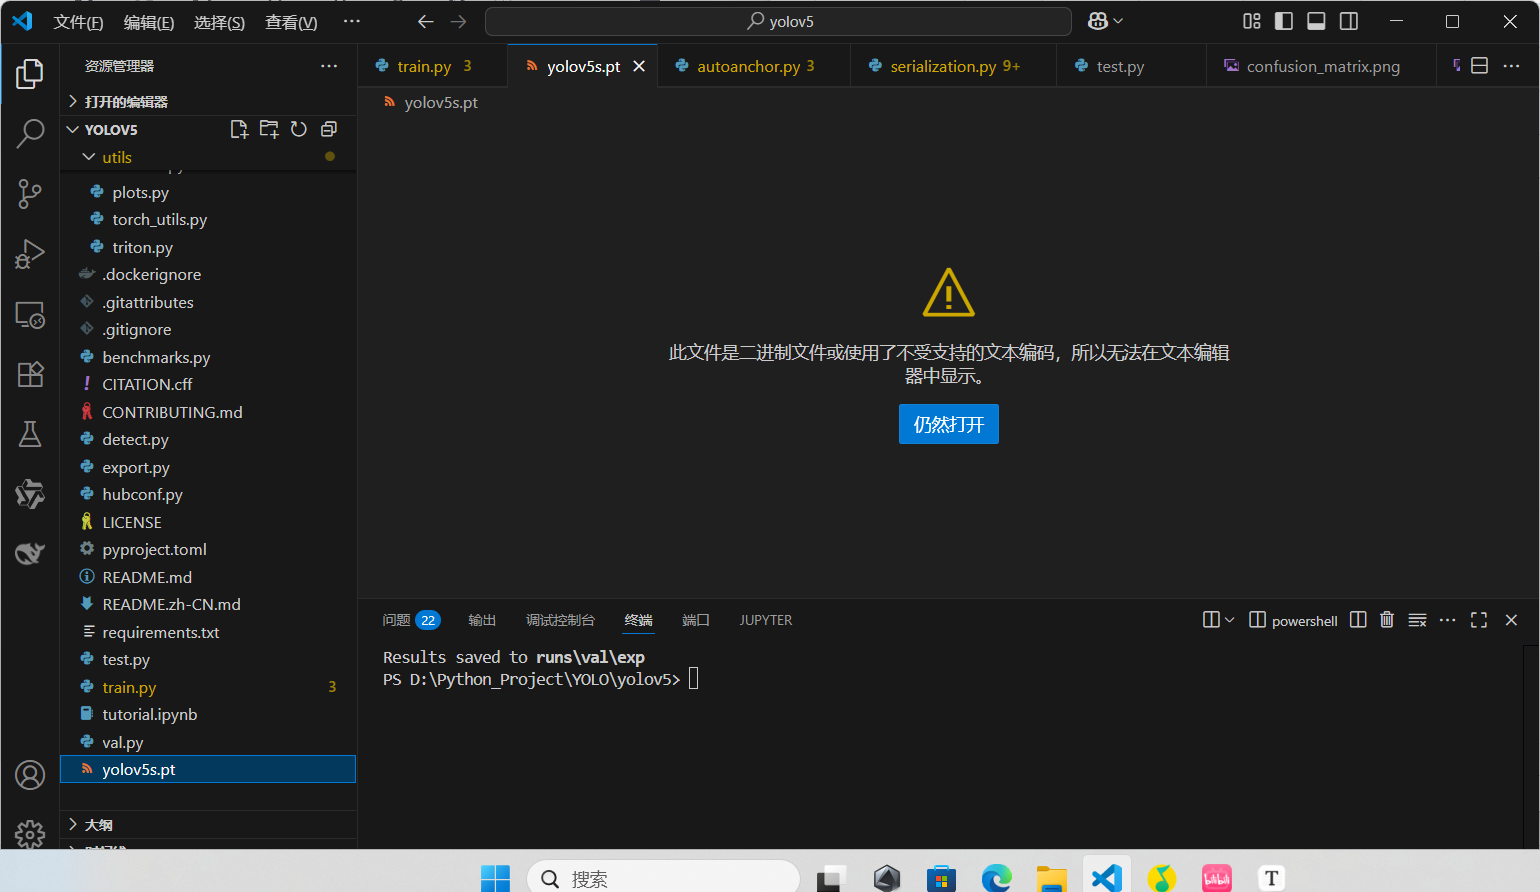Open the Testing flask view
This screenshot has width=1540, height=892.
tap(30, 434)
